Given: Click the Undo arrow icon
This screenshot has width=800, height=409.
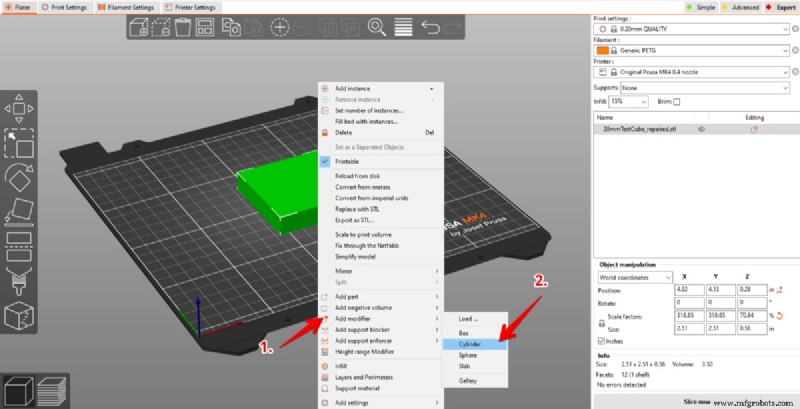Looking at the screenshot, I should click(x=430, y=27).
